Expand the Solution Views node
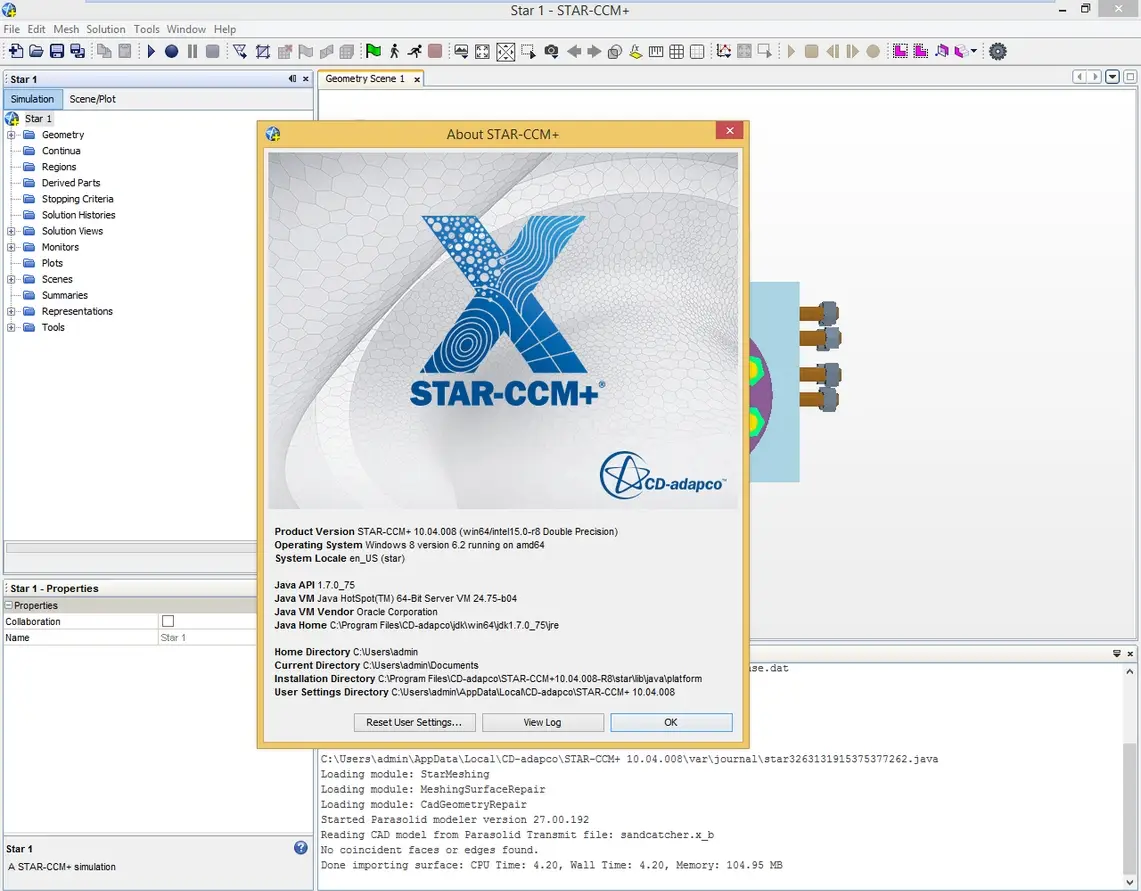The width and height of the screenshot is (1141, 891). (11, 231)
